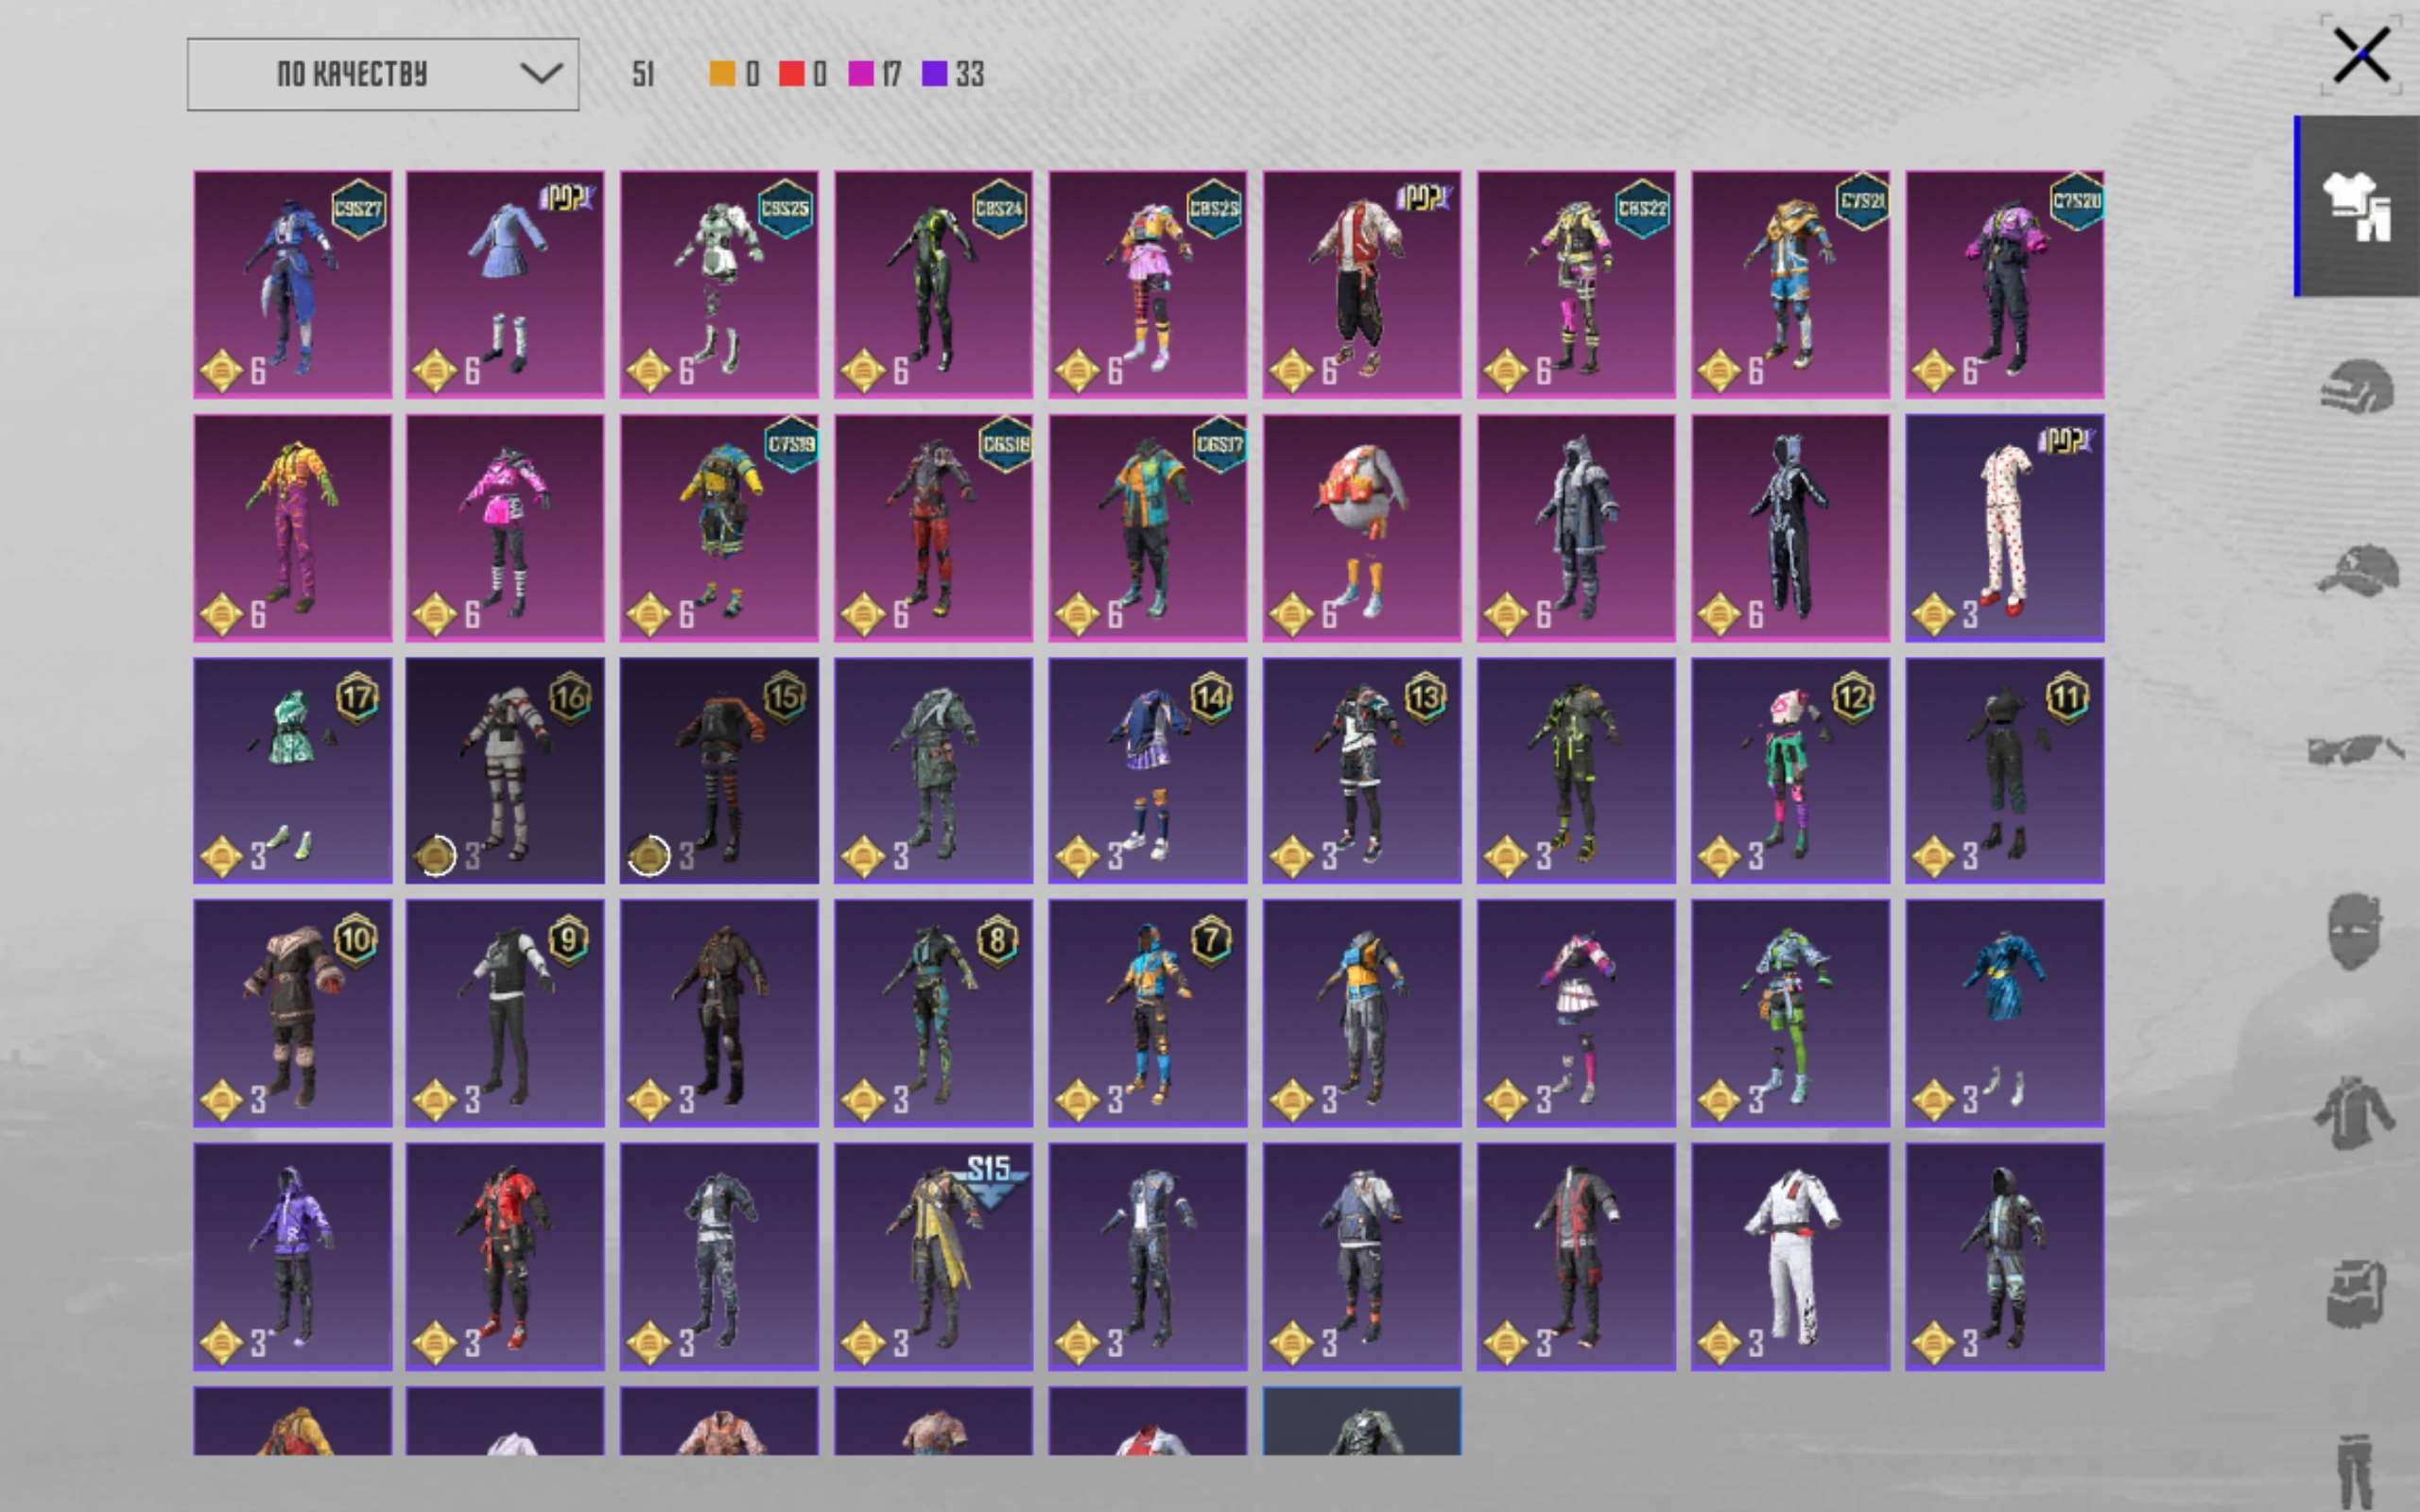The image size is (2420, 1512).
Task: Select the face mask category icon
Action: point(2354,931)
